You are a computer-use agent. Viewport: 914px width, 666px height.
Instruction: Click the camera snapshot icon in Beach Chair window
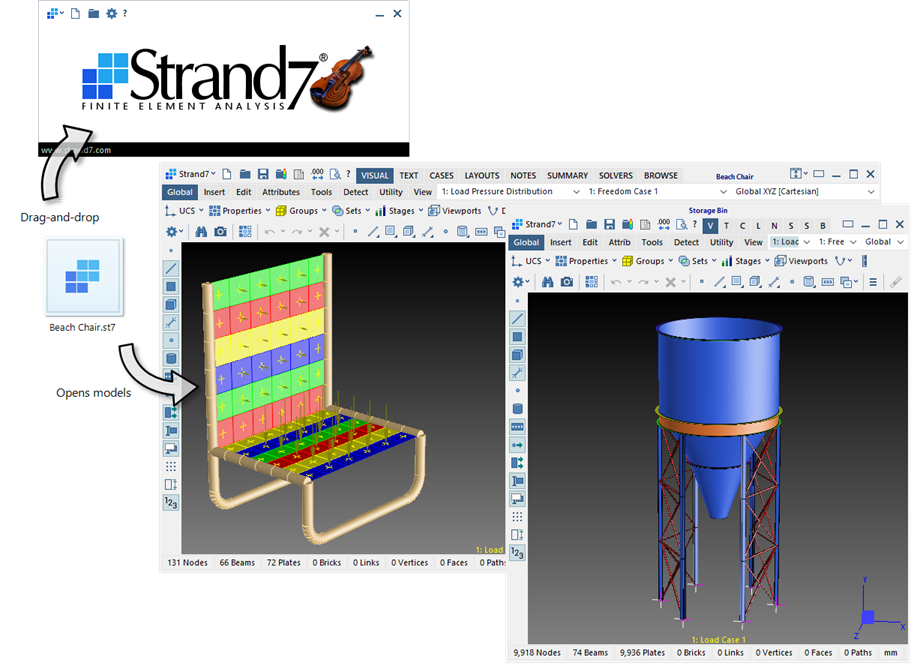point(220,232)
